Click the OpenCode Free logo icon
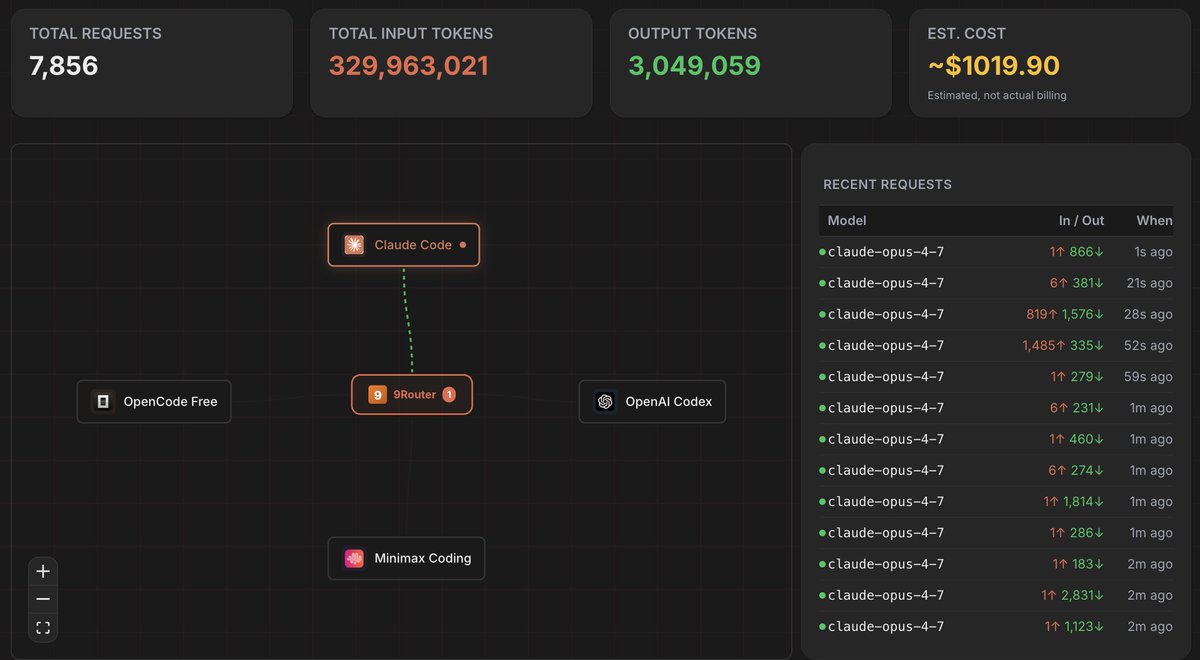 102,402
